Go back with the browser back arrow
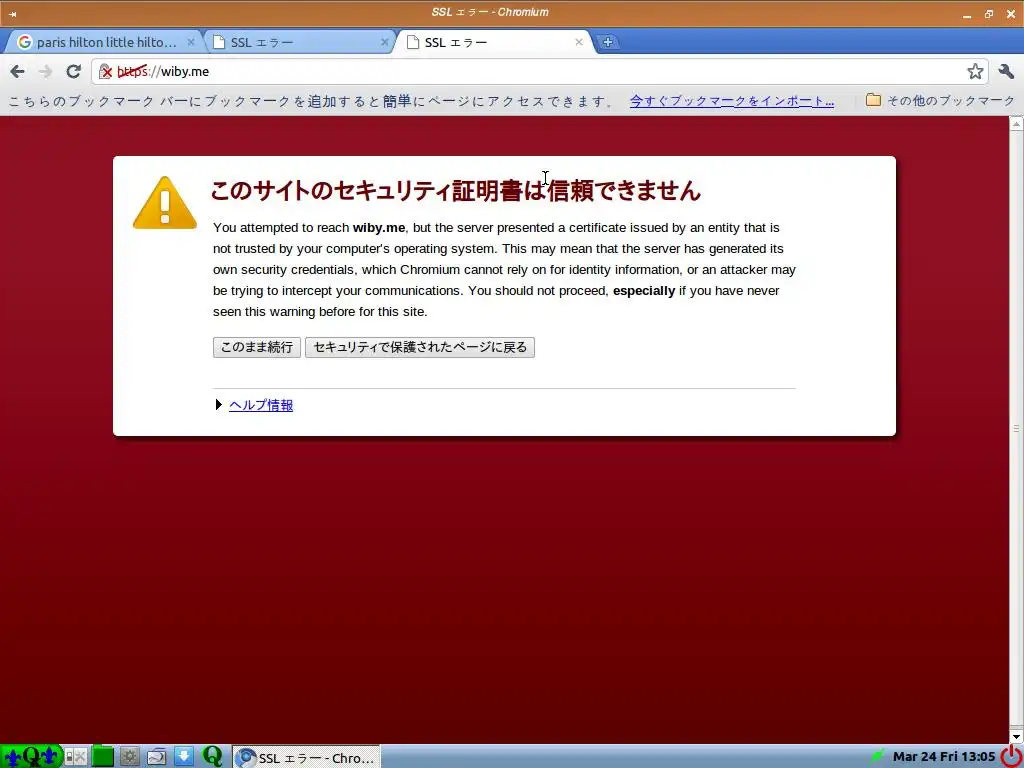The height and width of the screenshot is (768, 1024). click(18, 72)
